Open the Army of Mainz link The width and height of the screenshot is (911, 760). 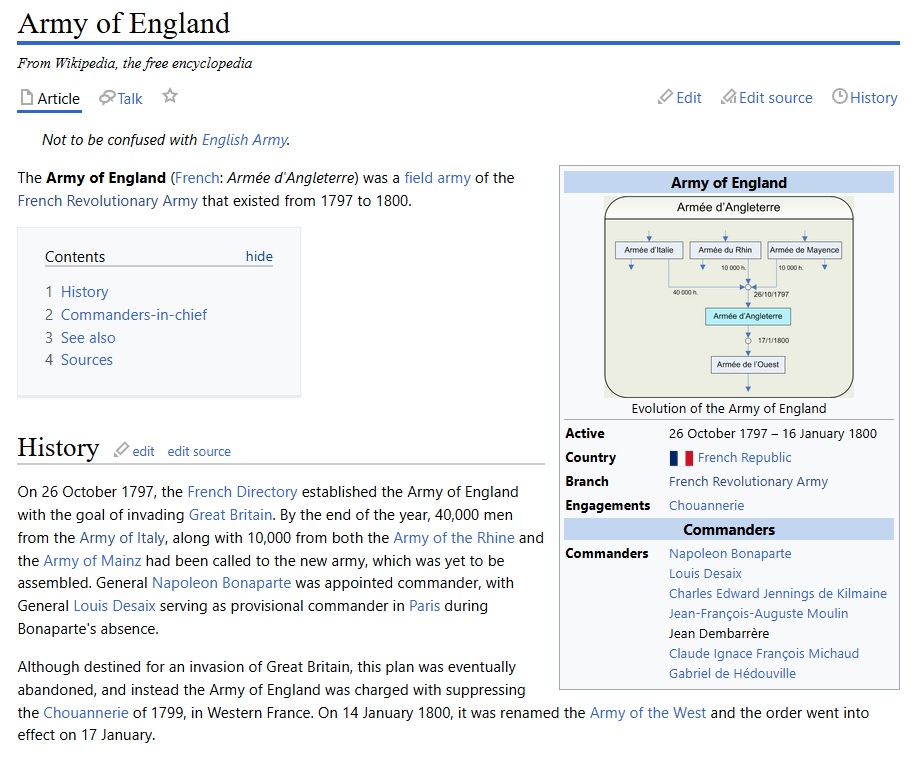pos(92,561)
